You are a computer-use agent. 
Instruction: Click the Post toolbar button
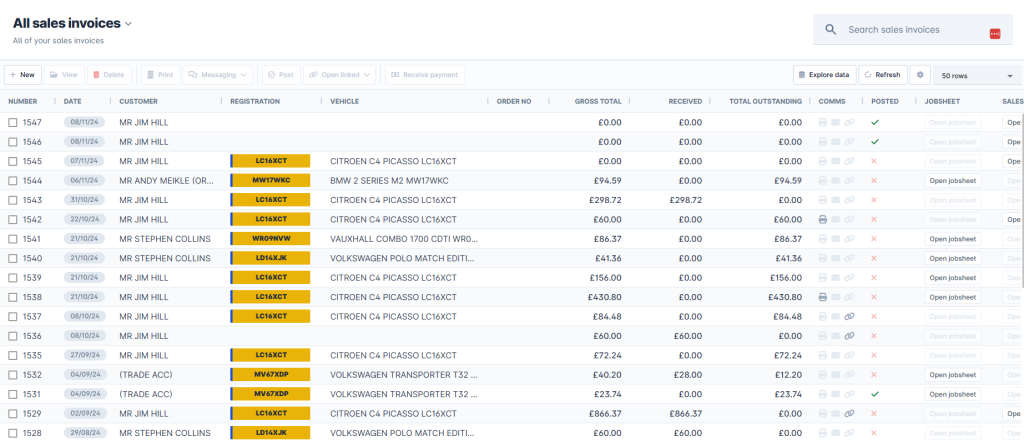pos(281,75)
